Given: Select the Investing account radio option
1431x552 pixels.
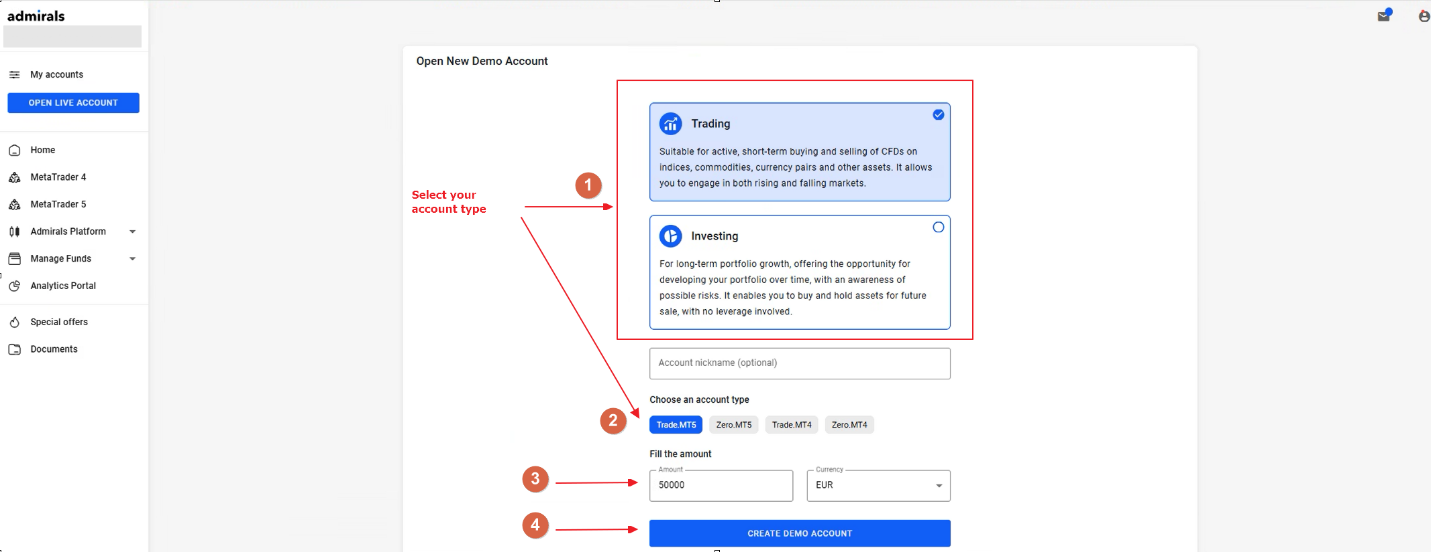Looking at the screenshot, I should tap(938, 227).
